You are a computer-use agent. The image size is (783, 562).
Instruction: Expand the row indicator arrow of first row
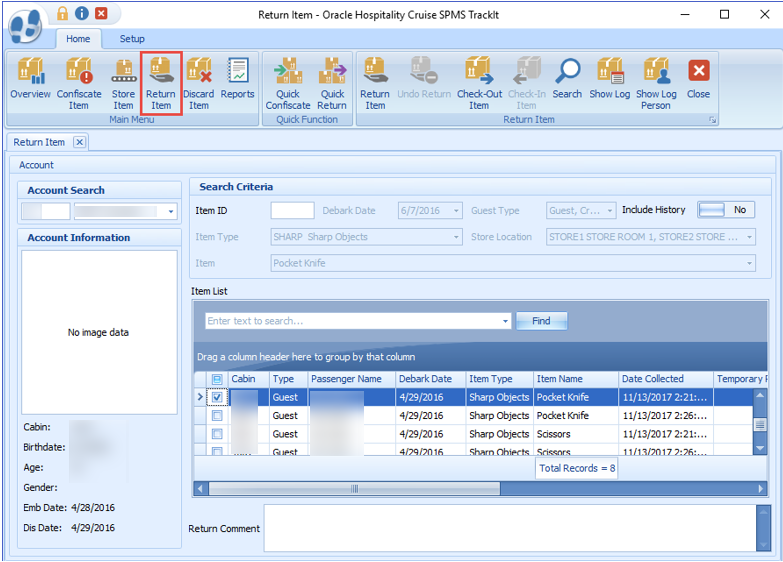tap(200, 397)
